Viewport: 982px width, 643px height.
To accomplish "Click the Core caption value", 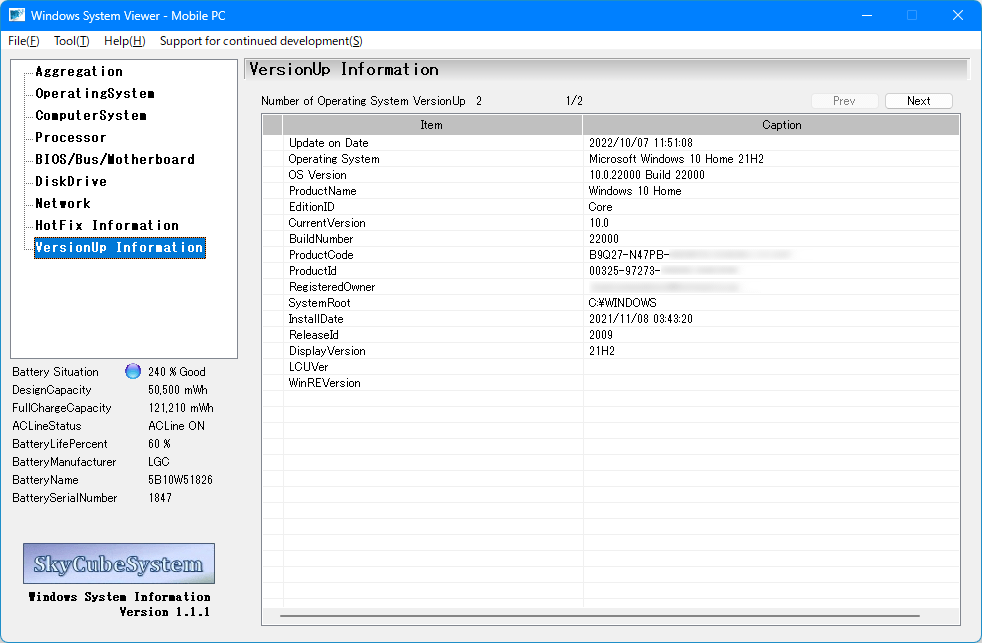I will [x=600, y=207].
